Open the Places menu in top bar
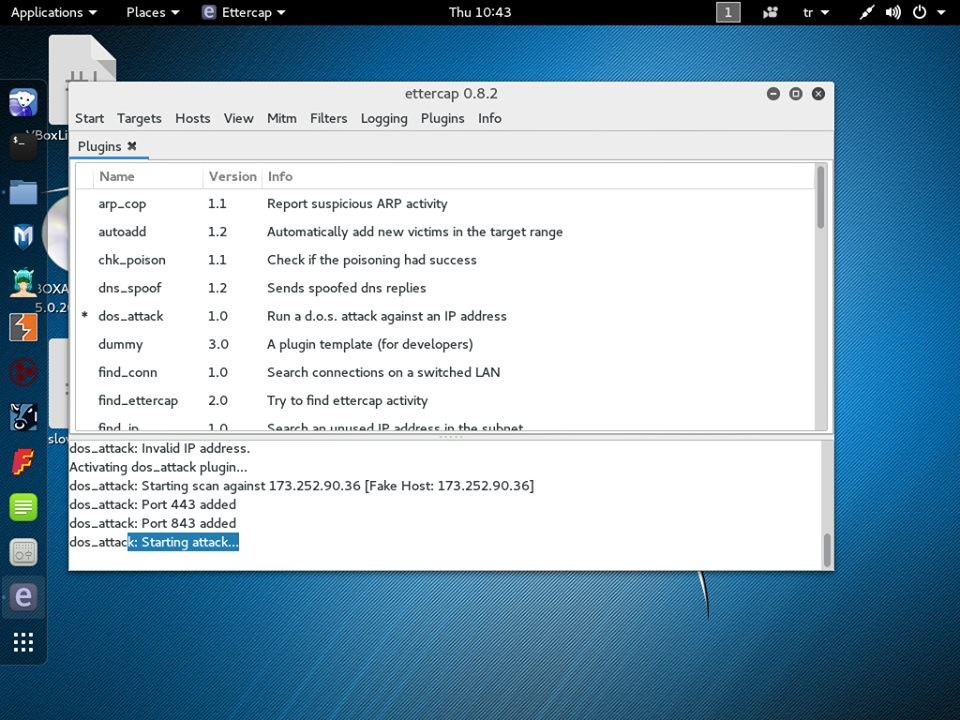 tap(152, 12)
